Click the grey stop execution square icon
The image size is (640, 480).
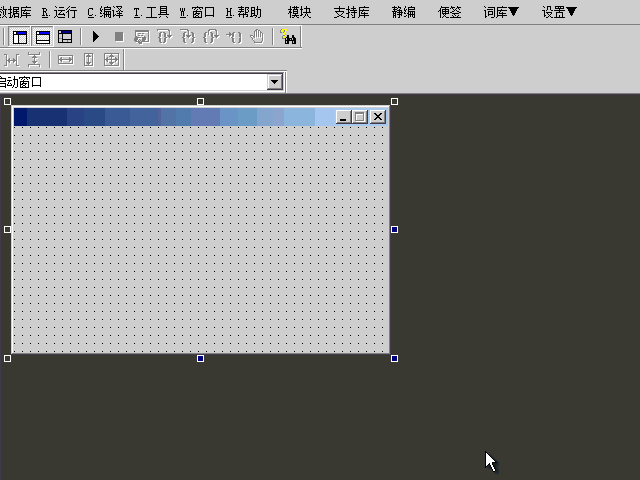(119, 37)
